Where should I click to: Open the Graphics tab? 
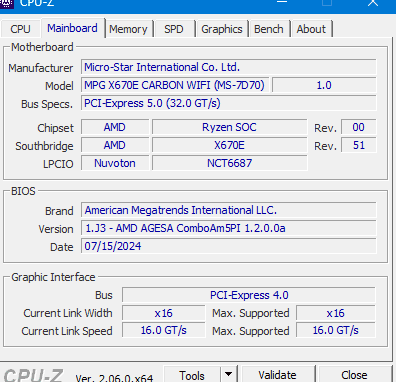click(222, 29)
